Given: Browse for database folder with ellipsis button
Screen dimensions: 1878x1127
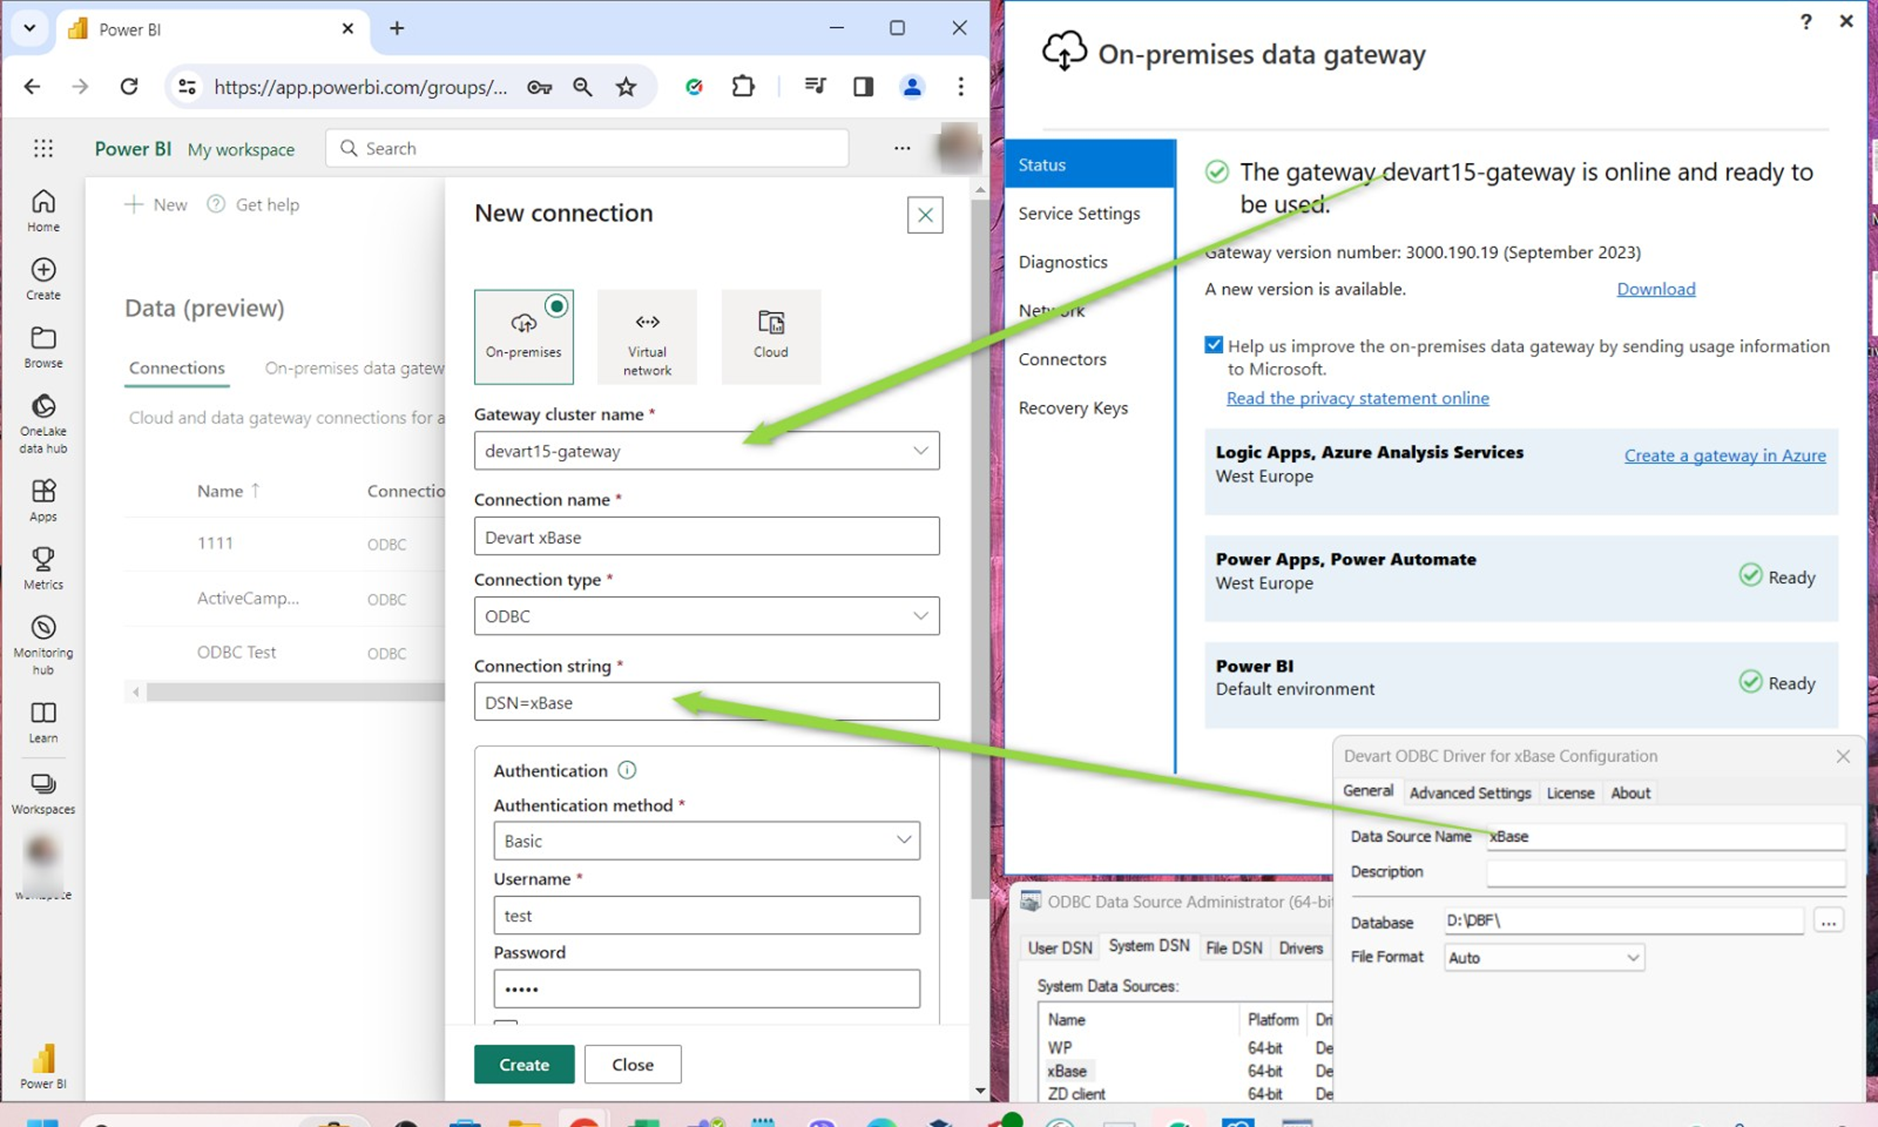Looking at the screenshot, I should coord(1828,921).
